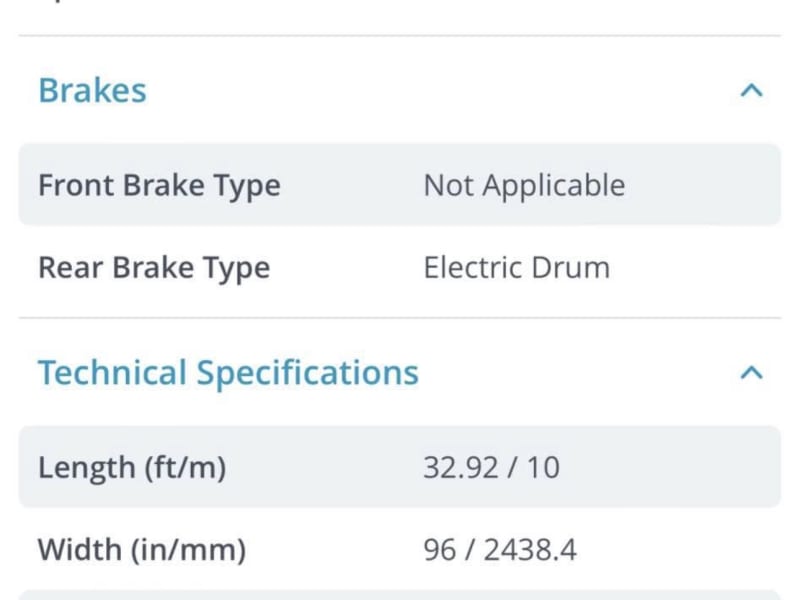Click the 2438.4 millimeter figure
800x600 pixels.
click(530, 550)
